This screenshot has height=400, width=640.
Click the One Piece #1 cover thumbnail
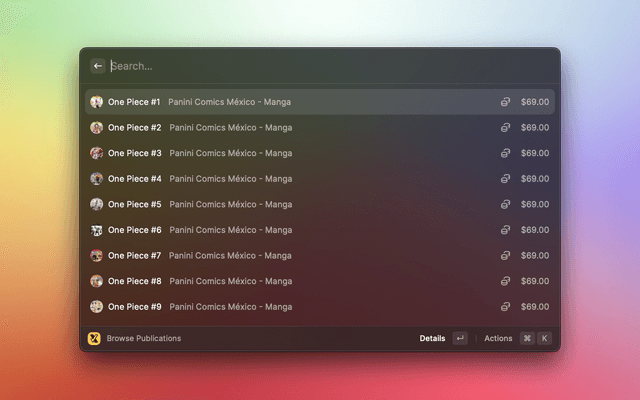click(97, 102)
